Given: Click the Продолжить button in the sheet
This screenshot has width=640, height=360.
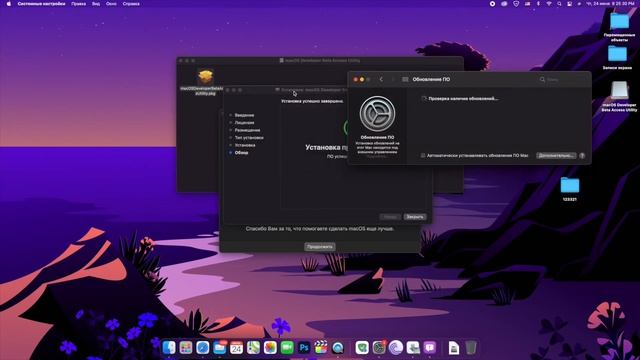Looking at the screenshot, I should point(320,247).
